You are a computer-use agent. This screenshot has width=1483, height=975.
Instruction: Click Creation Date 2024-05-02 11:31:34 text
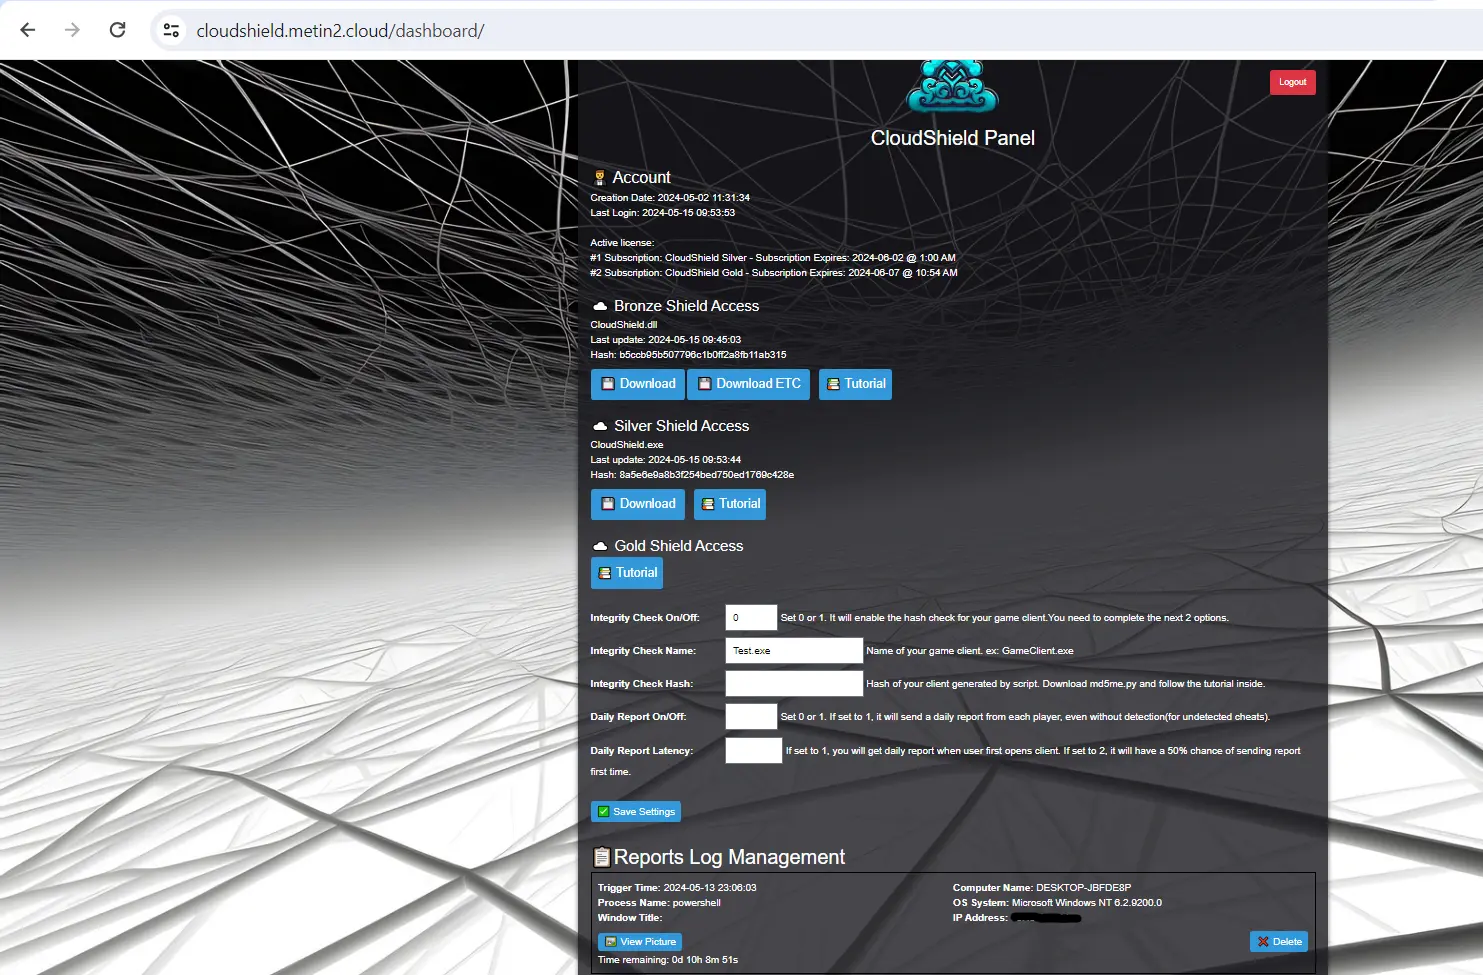[670, 198]
